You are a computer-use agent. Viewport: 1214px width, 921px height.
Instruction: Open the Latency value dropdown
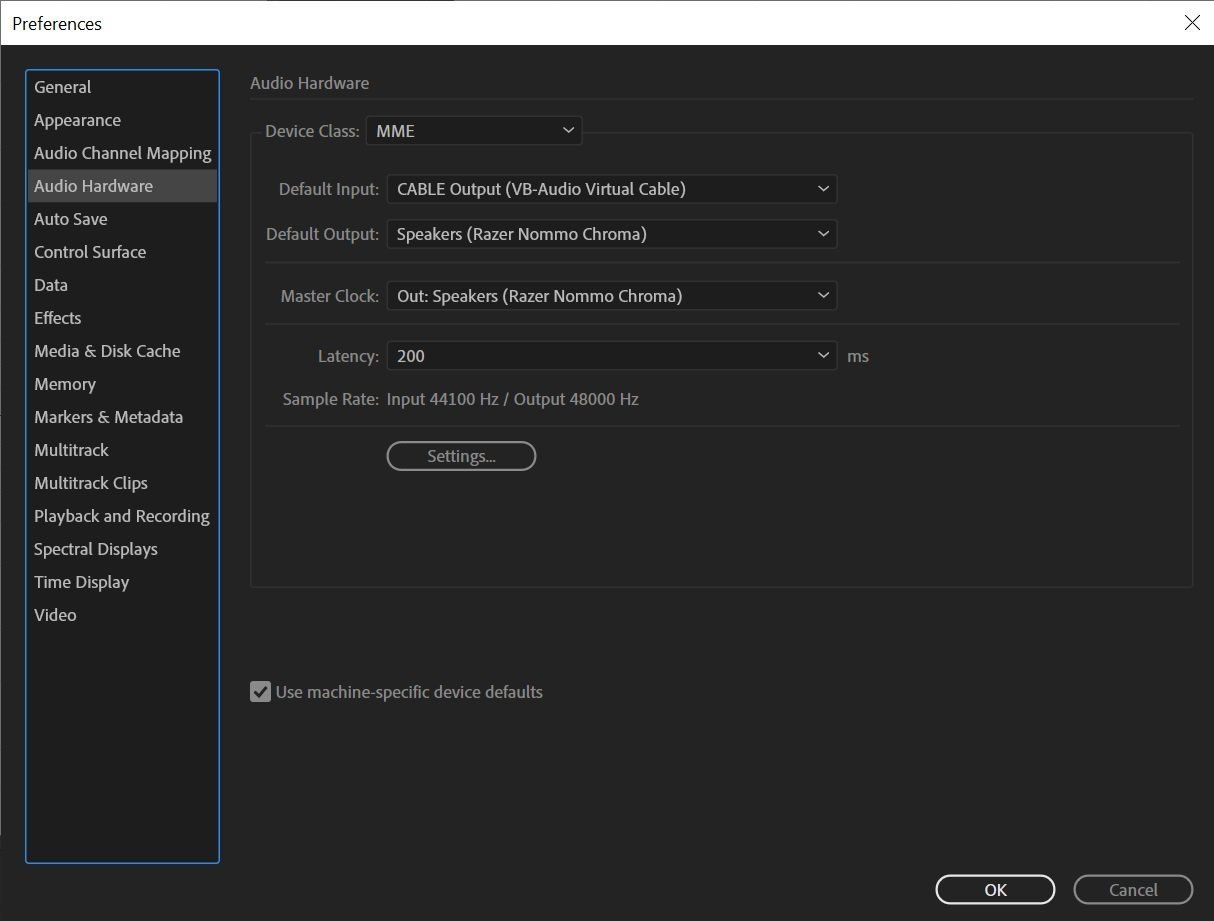612,356
